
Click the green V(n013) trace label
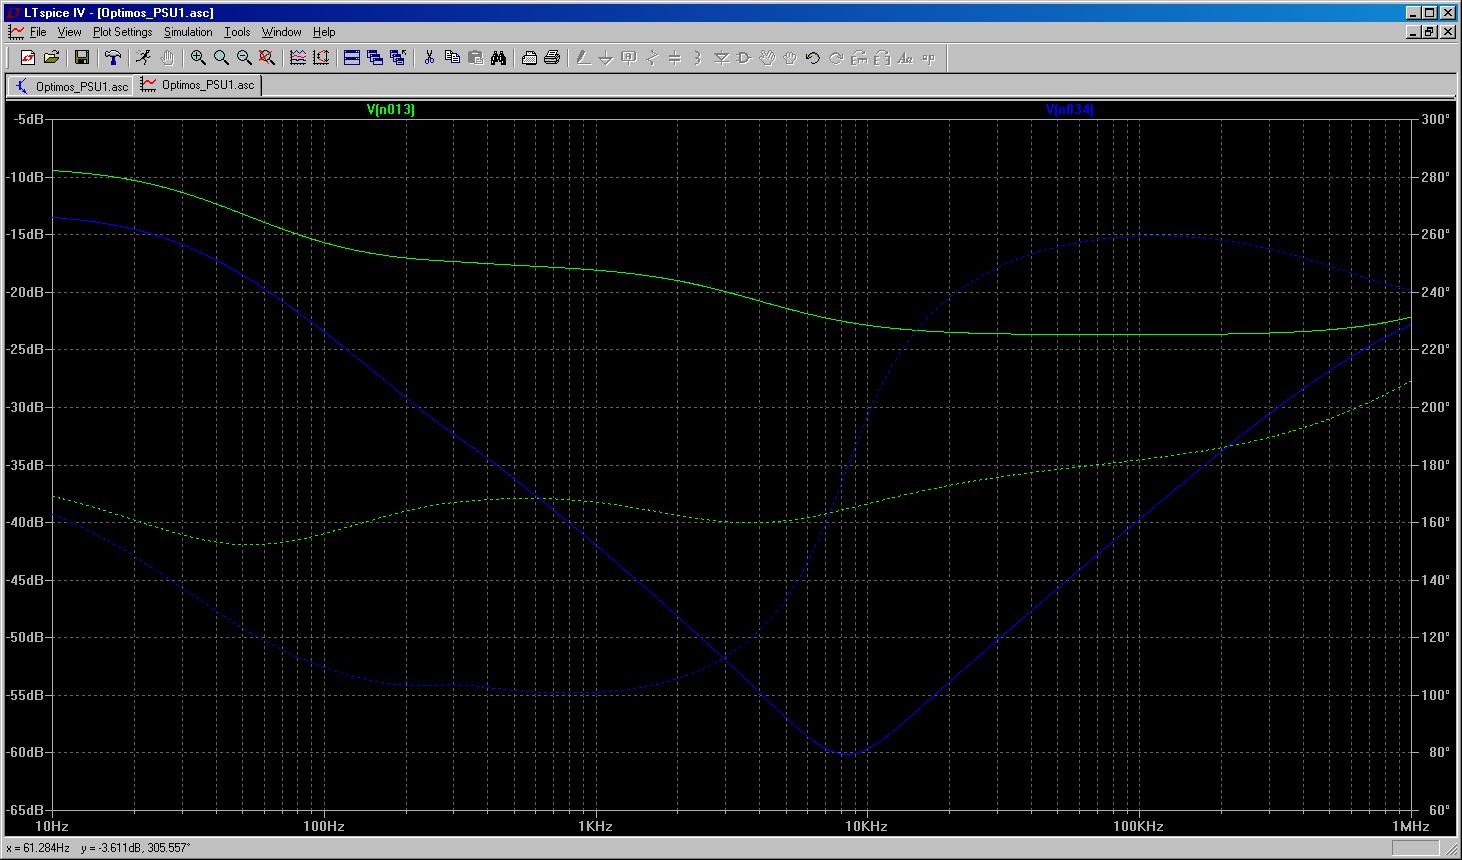(x=391, y=110)
